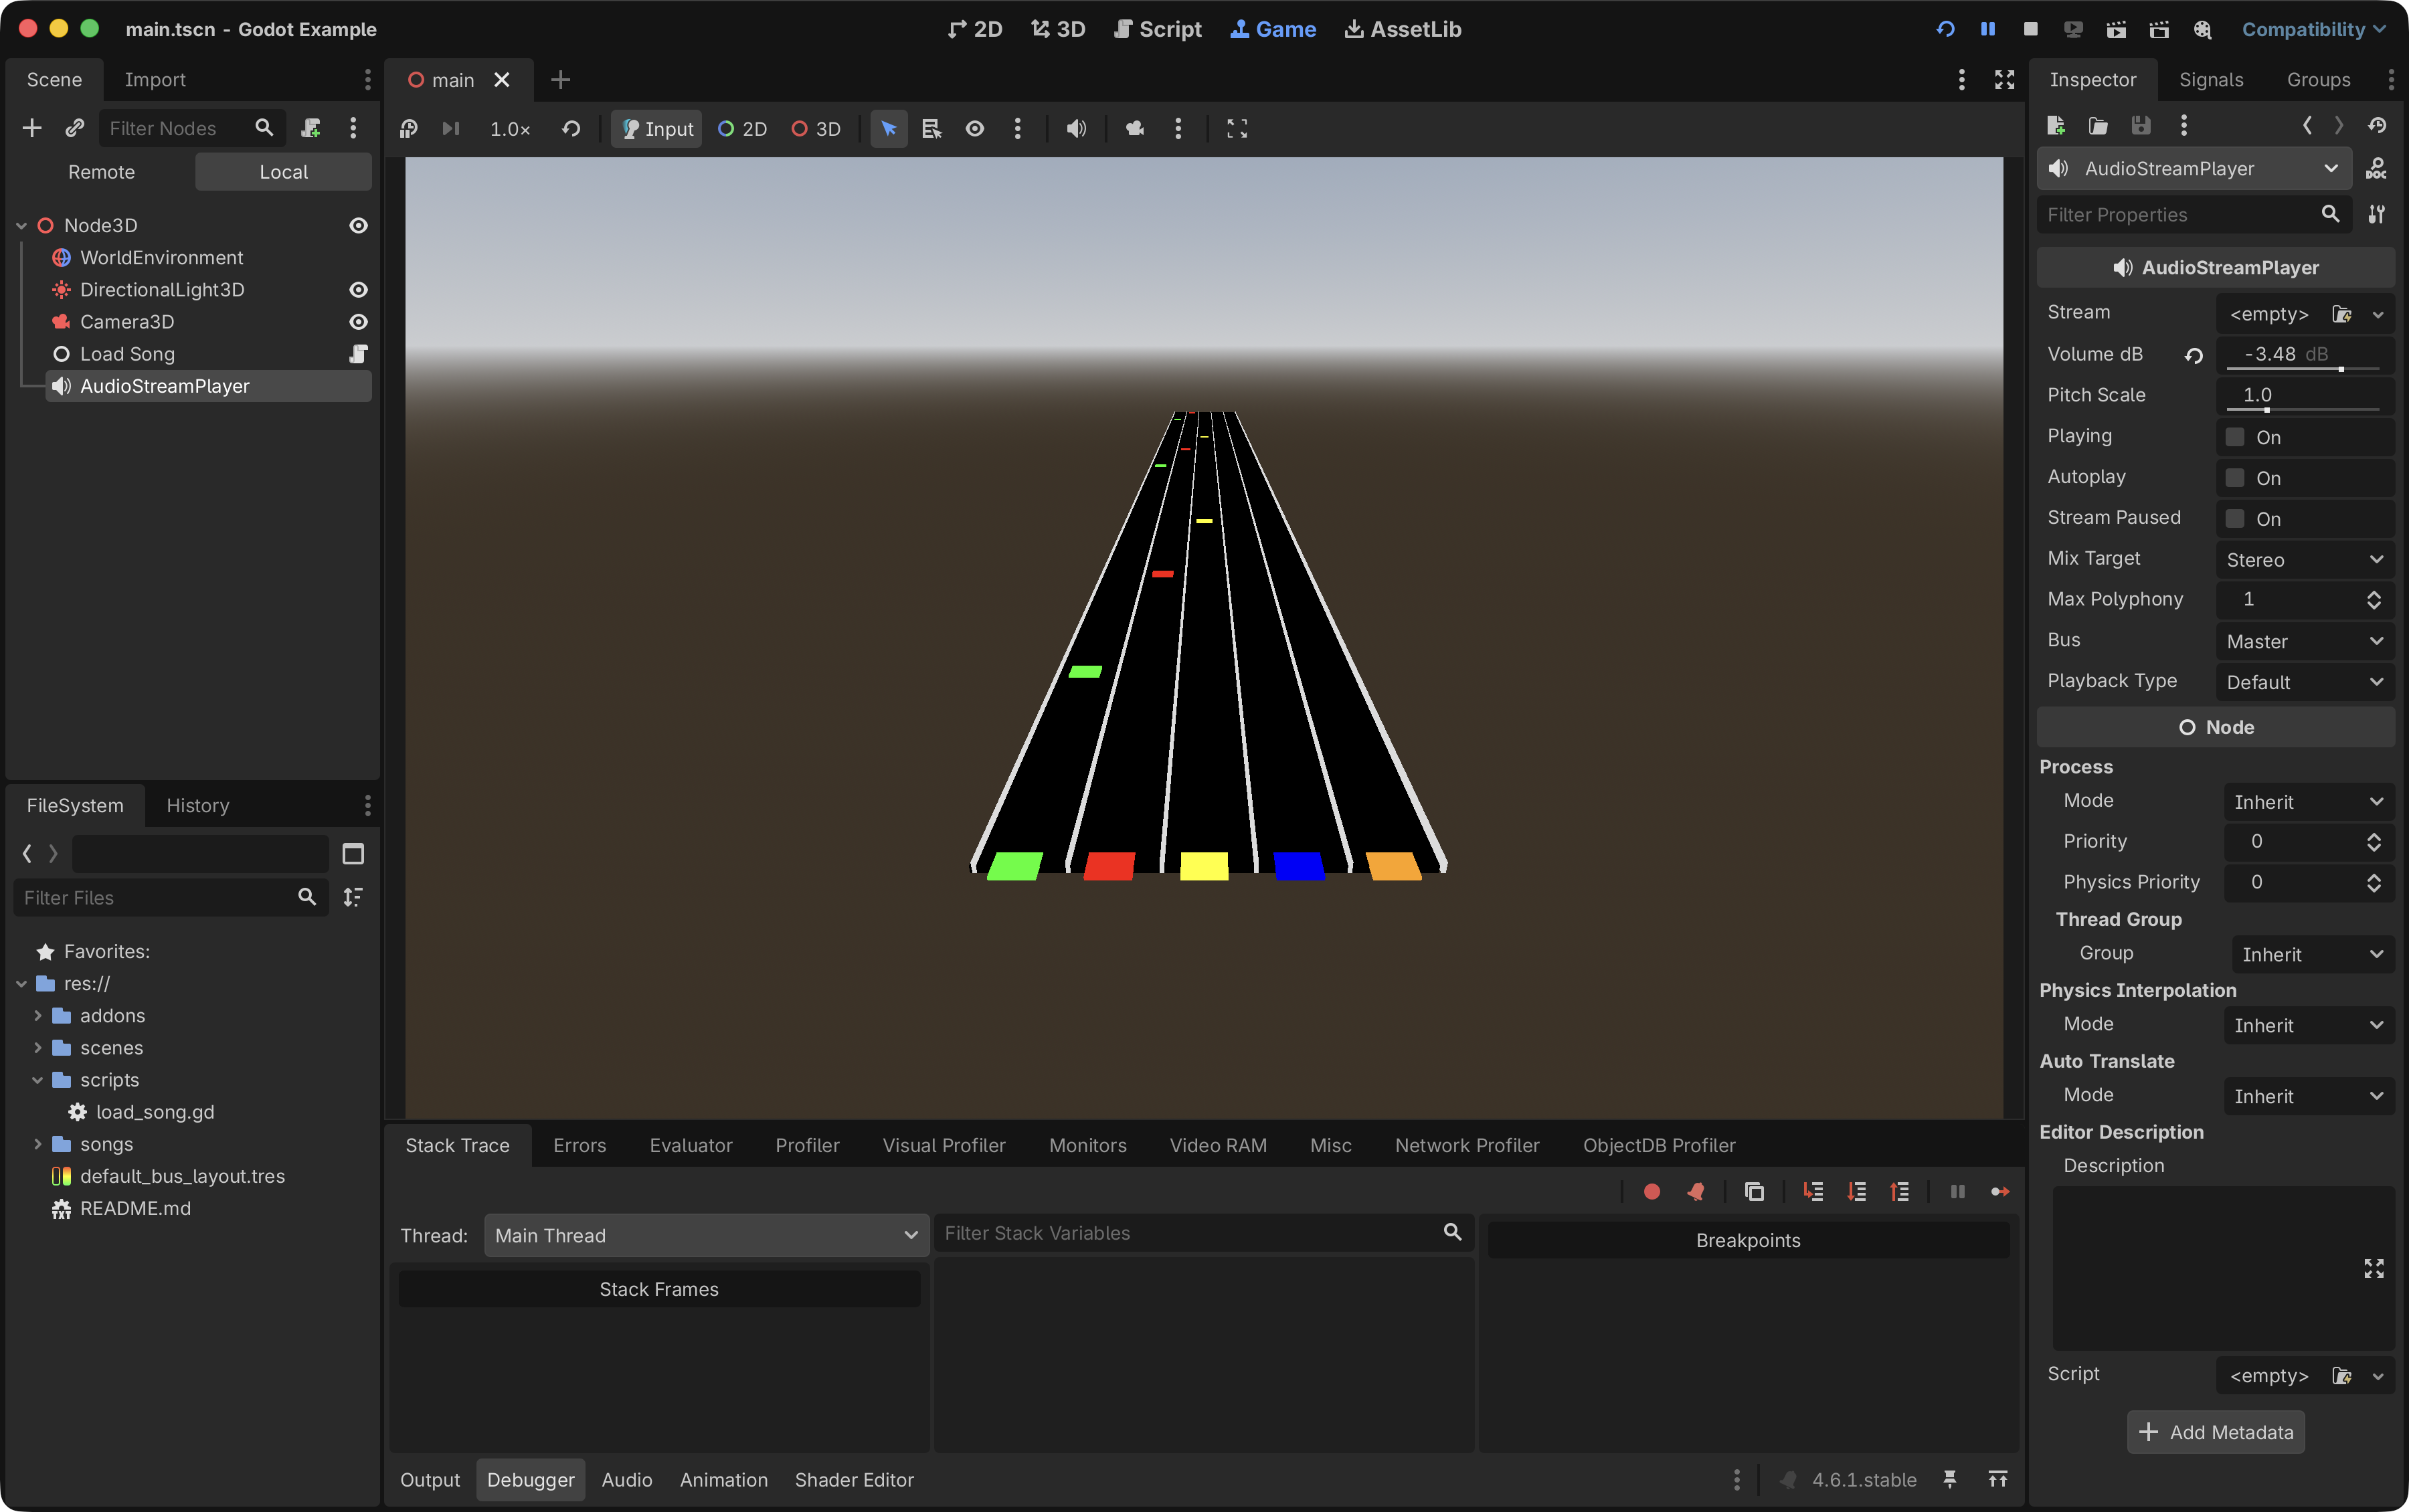The width and height of the screenshot is (2409, 1512).
Task: Open the Mix Target Stereo dropdown
Action: click(x=2304, y=559)
